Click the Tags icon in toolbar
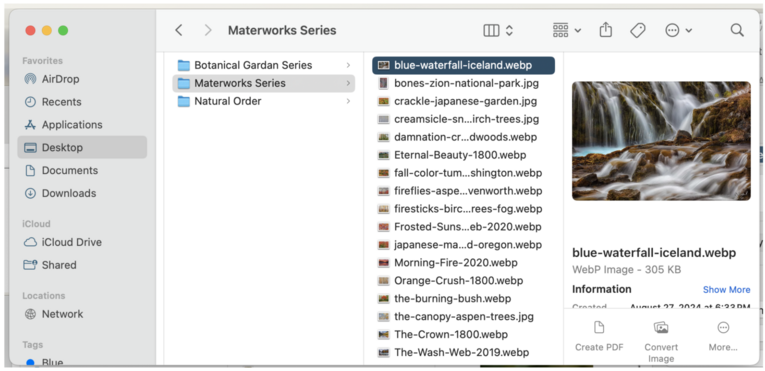This screenshot has height=371, width=765. pyautogui.click(x=638, y=30)
